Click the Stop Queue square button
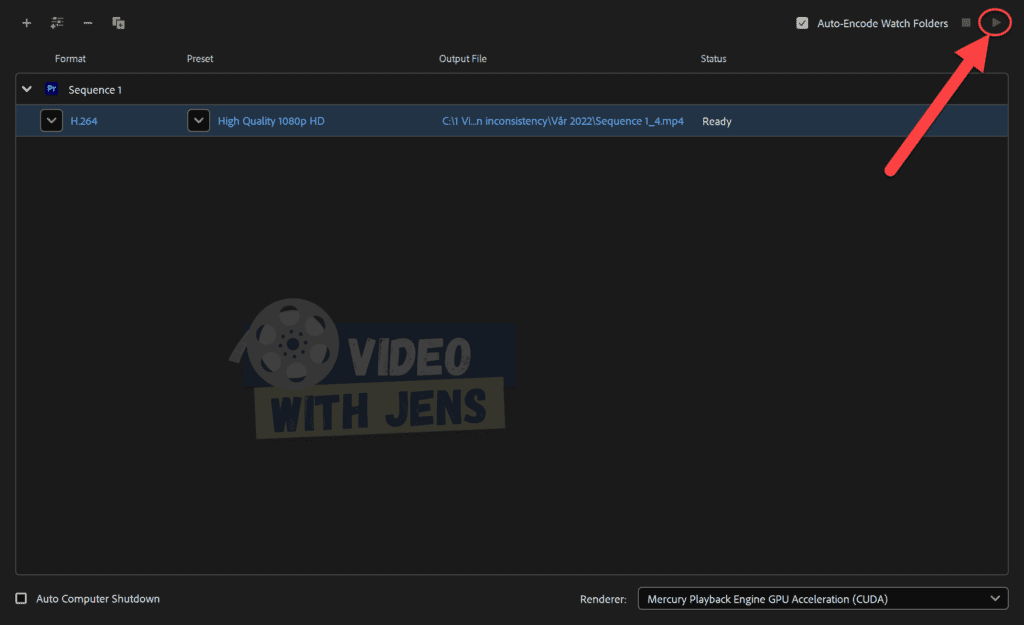 tap(966, 23)
